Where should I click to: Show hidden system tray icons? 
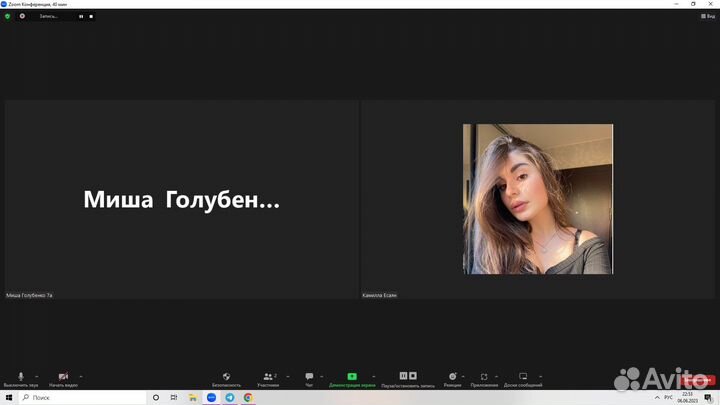657,397
